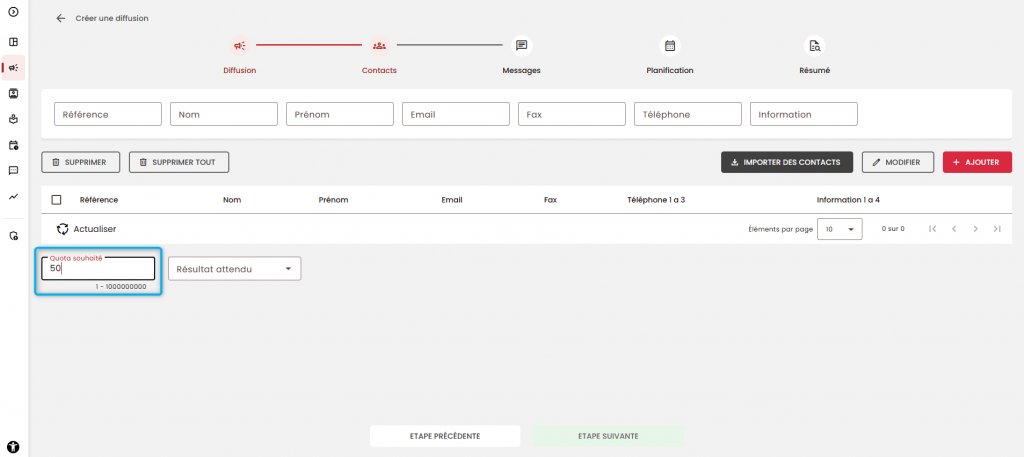
Task: Click the Diffusion step label
Action: click(240, 71)
